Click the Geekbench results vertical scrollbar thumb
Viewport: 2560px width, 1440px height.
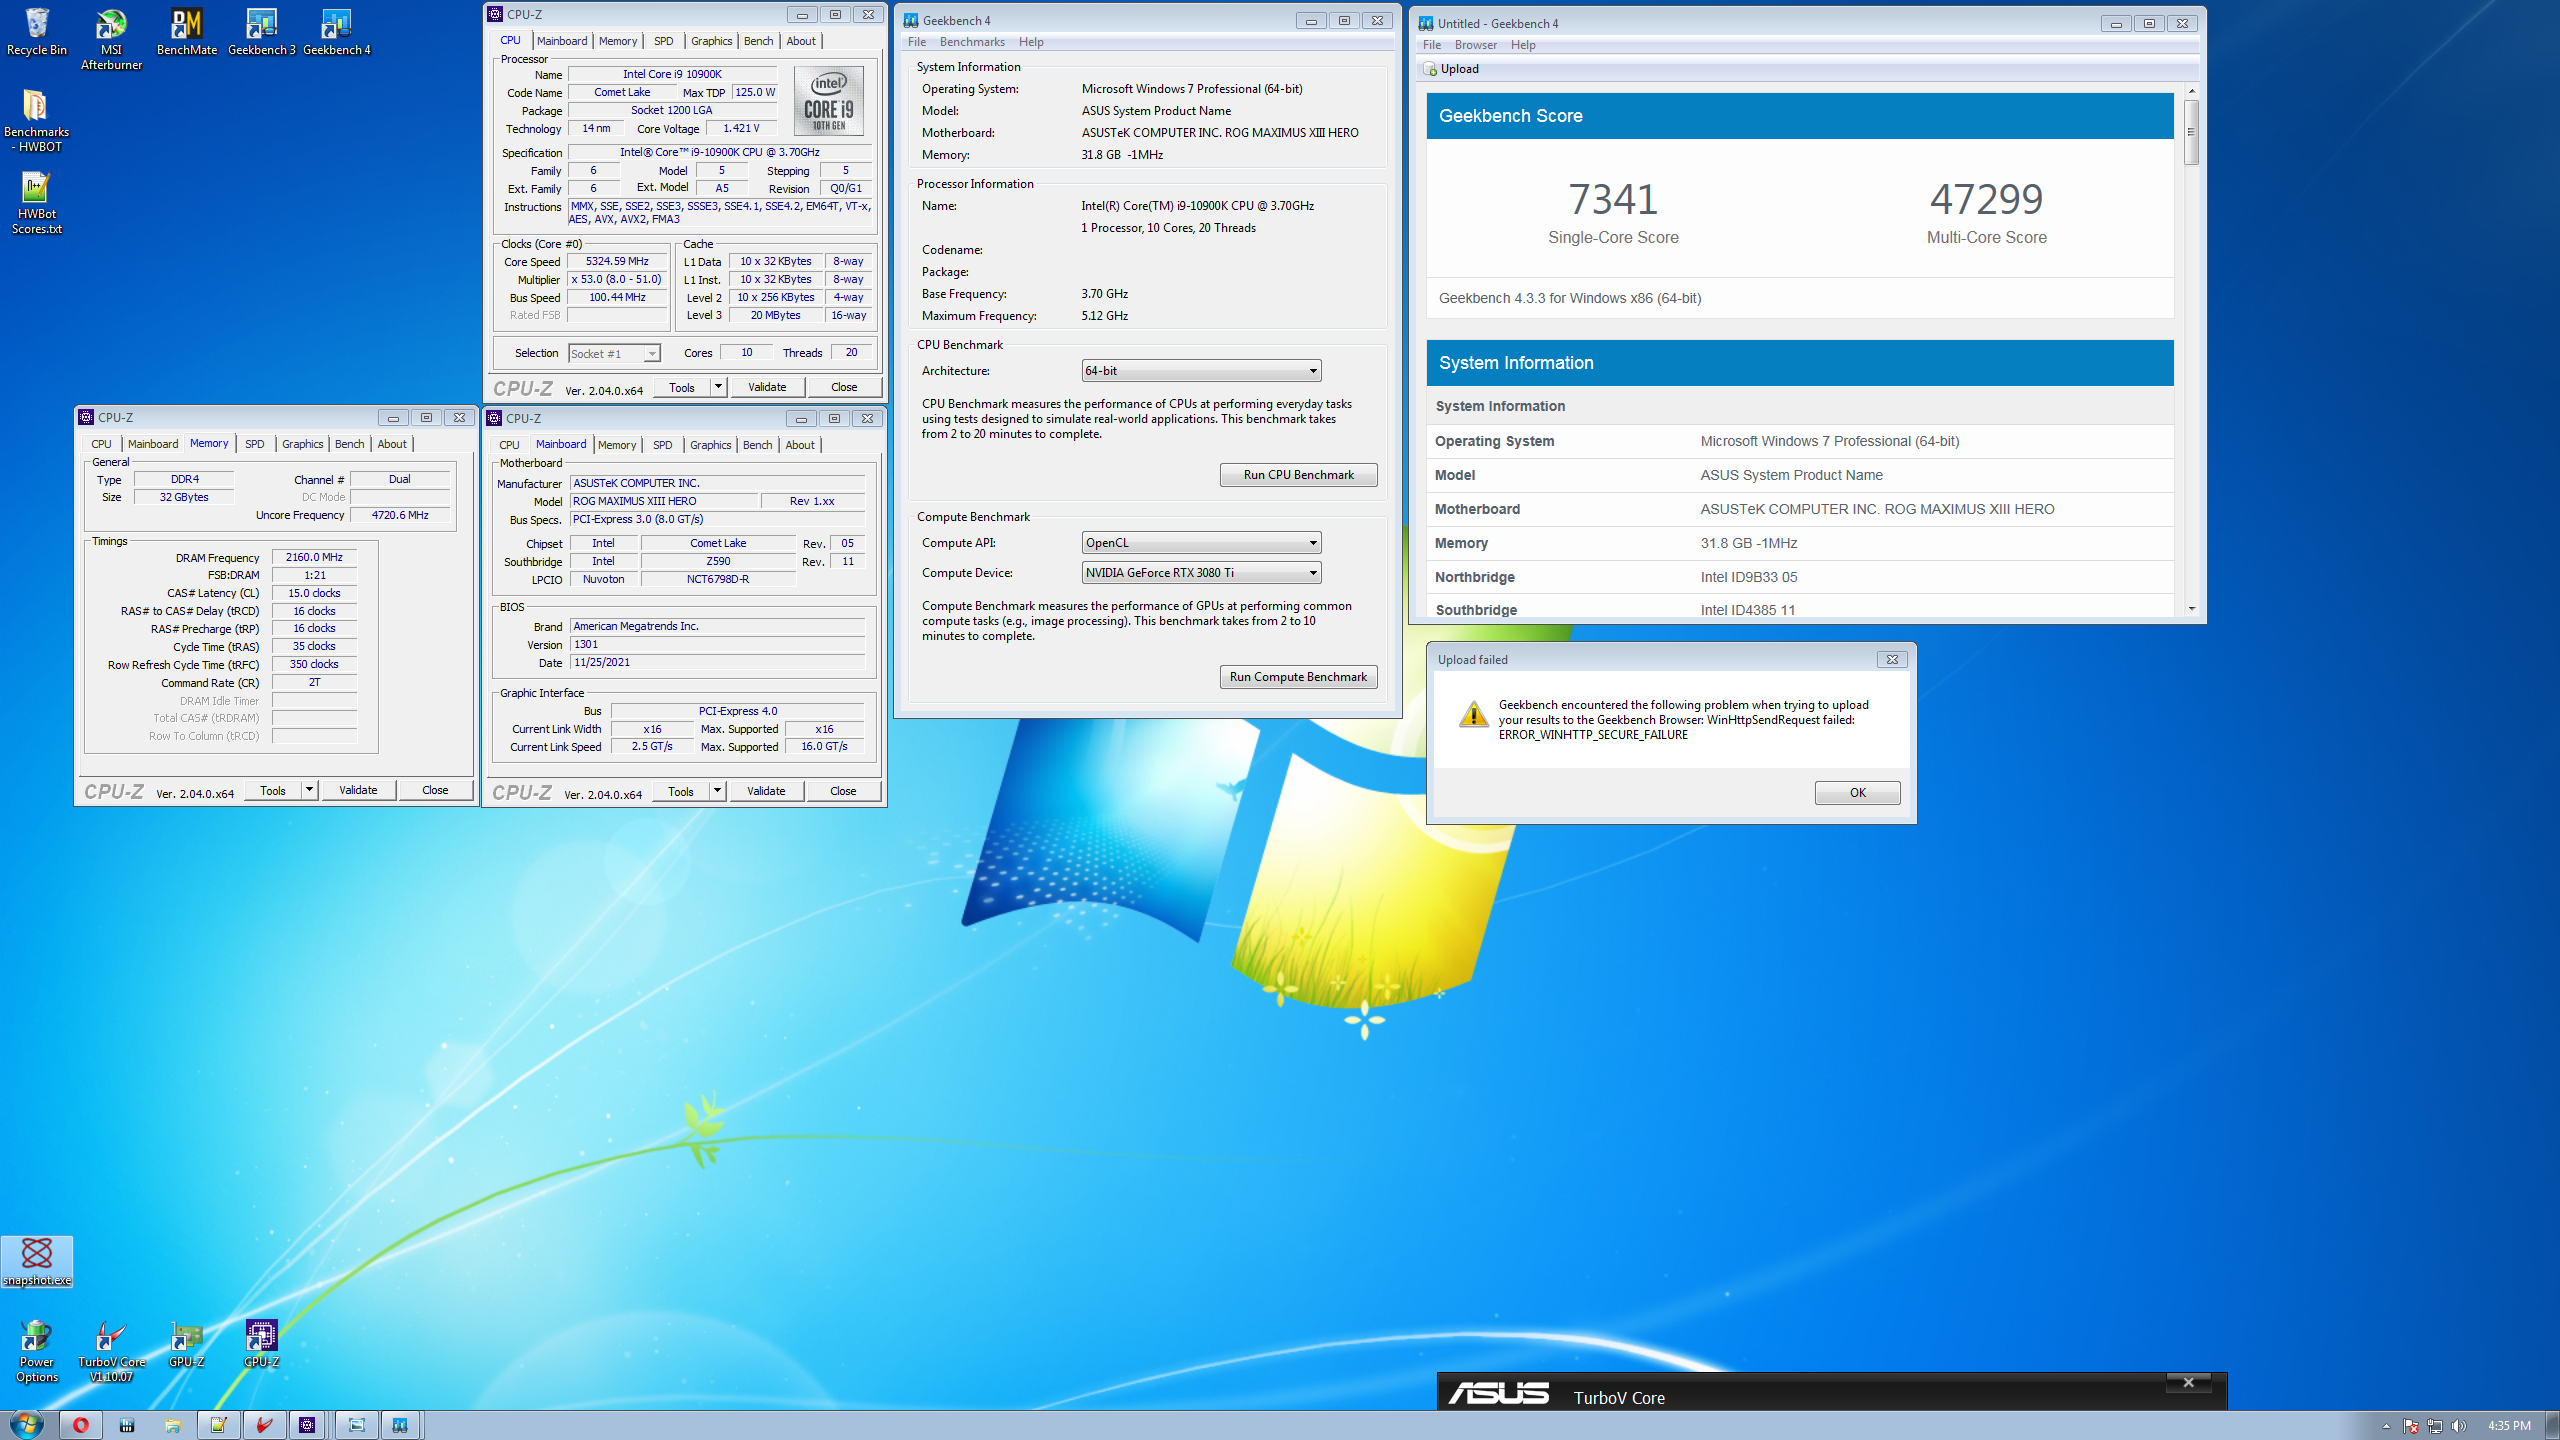[2192, 131]
